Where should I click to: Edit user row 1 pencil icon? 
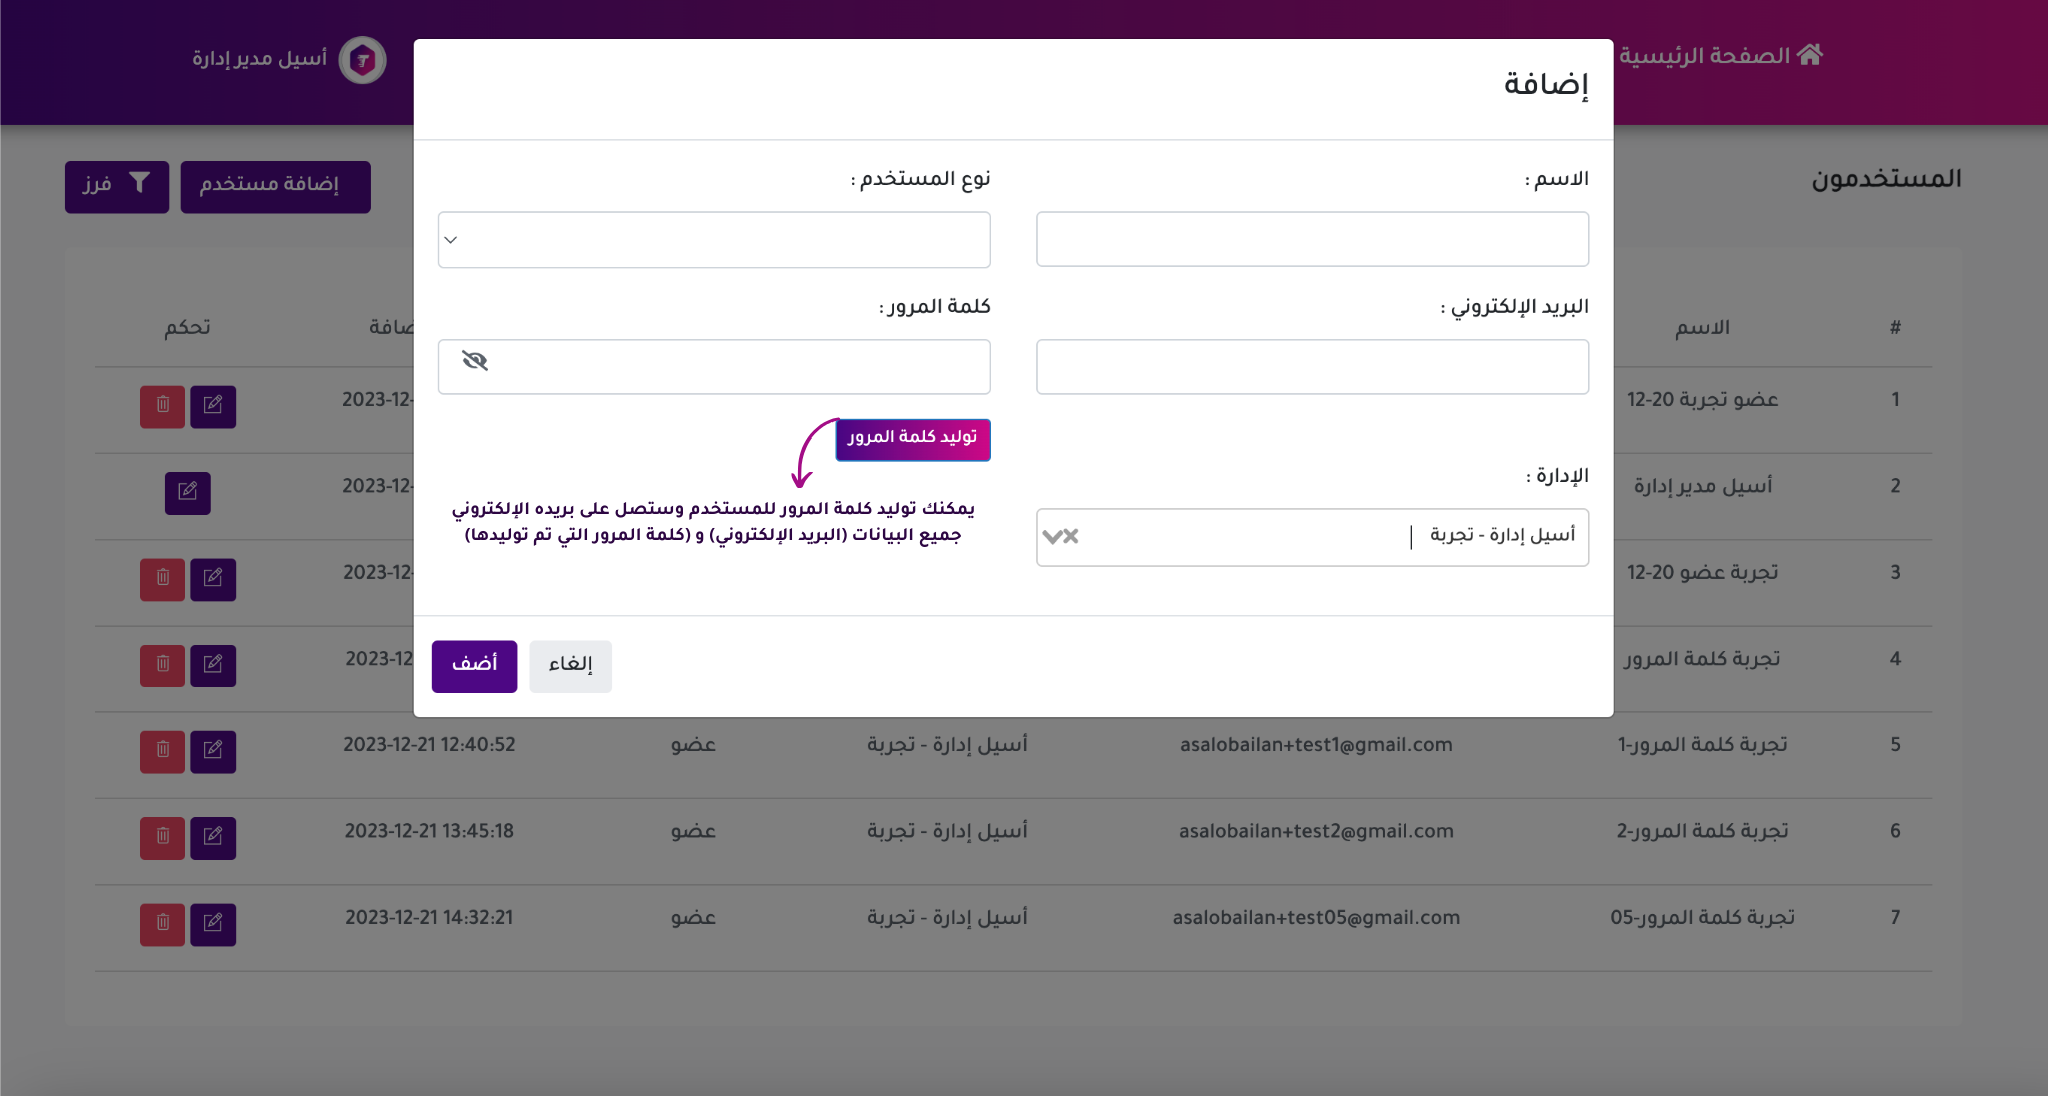point(213,406)
